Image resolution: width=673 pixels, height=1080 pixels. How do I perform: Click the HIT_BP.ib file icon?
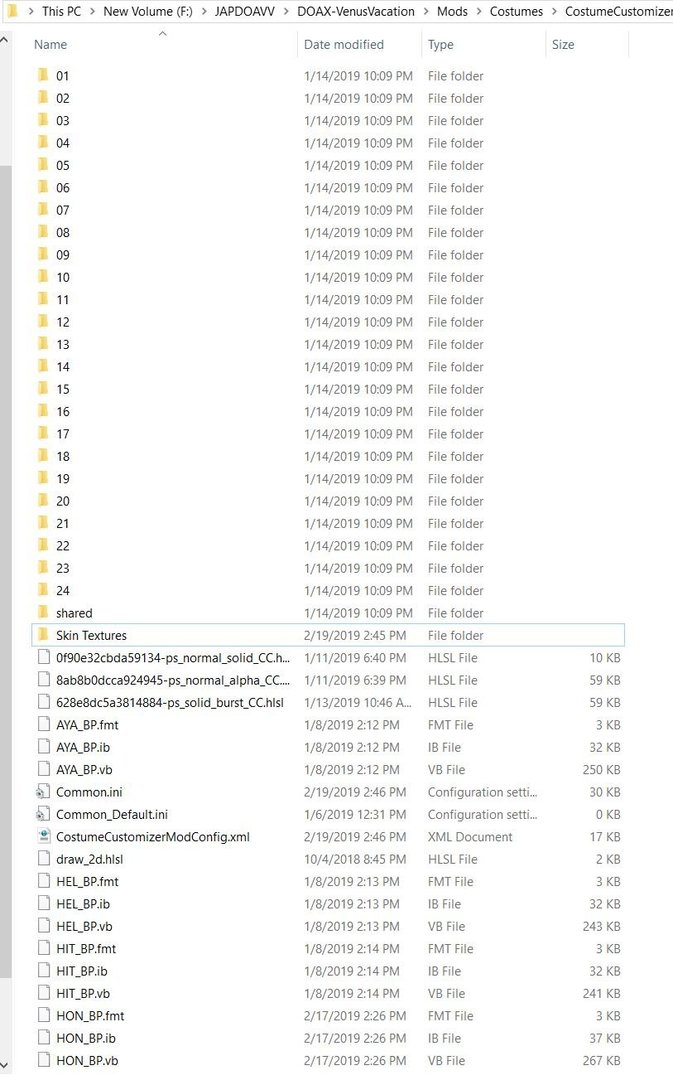[43, 971]
